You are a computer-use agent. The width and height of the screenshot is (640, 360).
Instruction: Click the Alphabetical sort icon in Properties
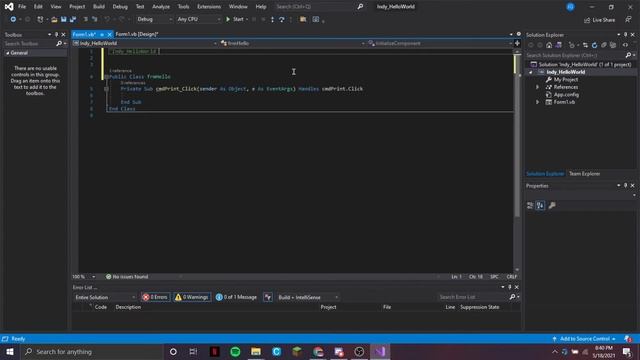[x=540, y=205]
